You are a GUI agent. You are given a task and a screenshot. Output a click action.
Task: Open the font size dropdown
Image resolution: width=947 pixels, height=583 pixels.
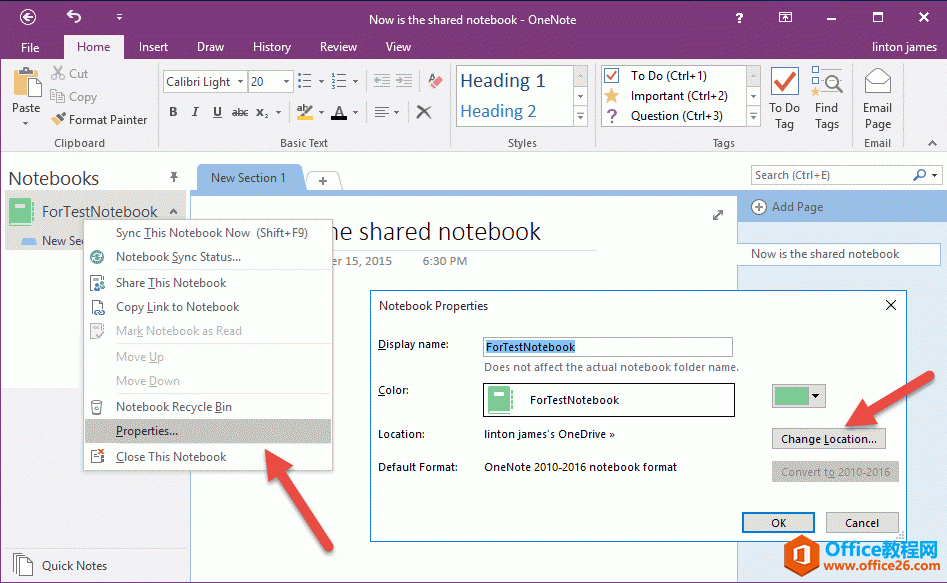[x=287, y=82]
